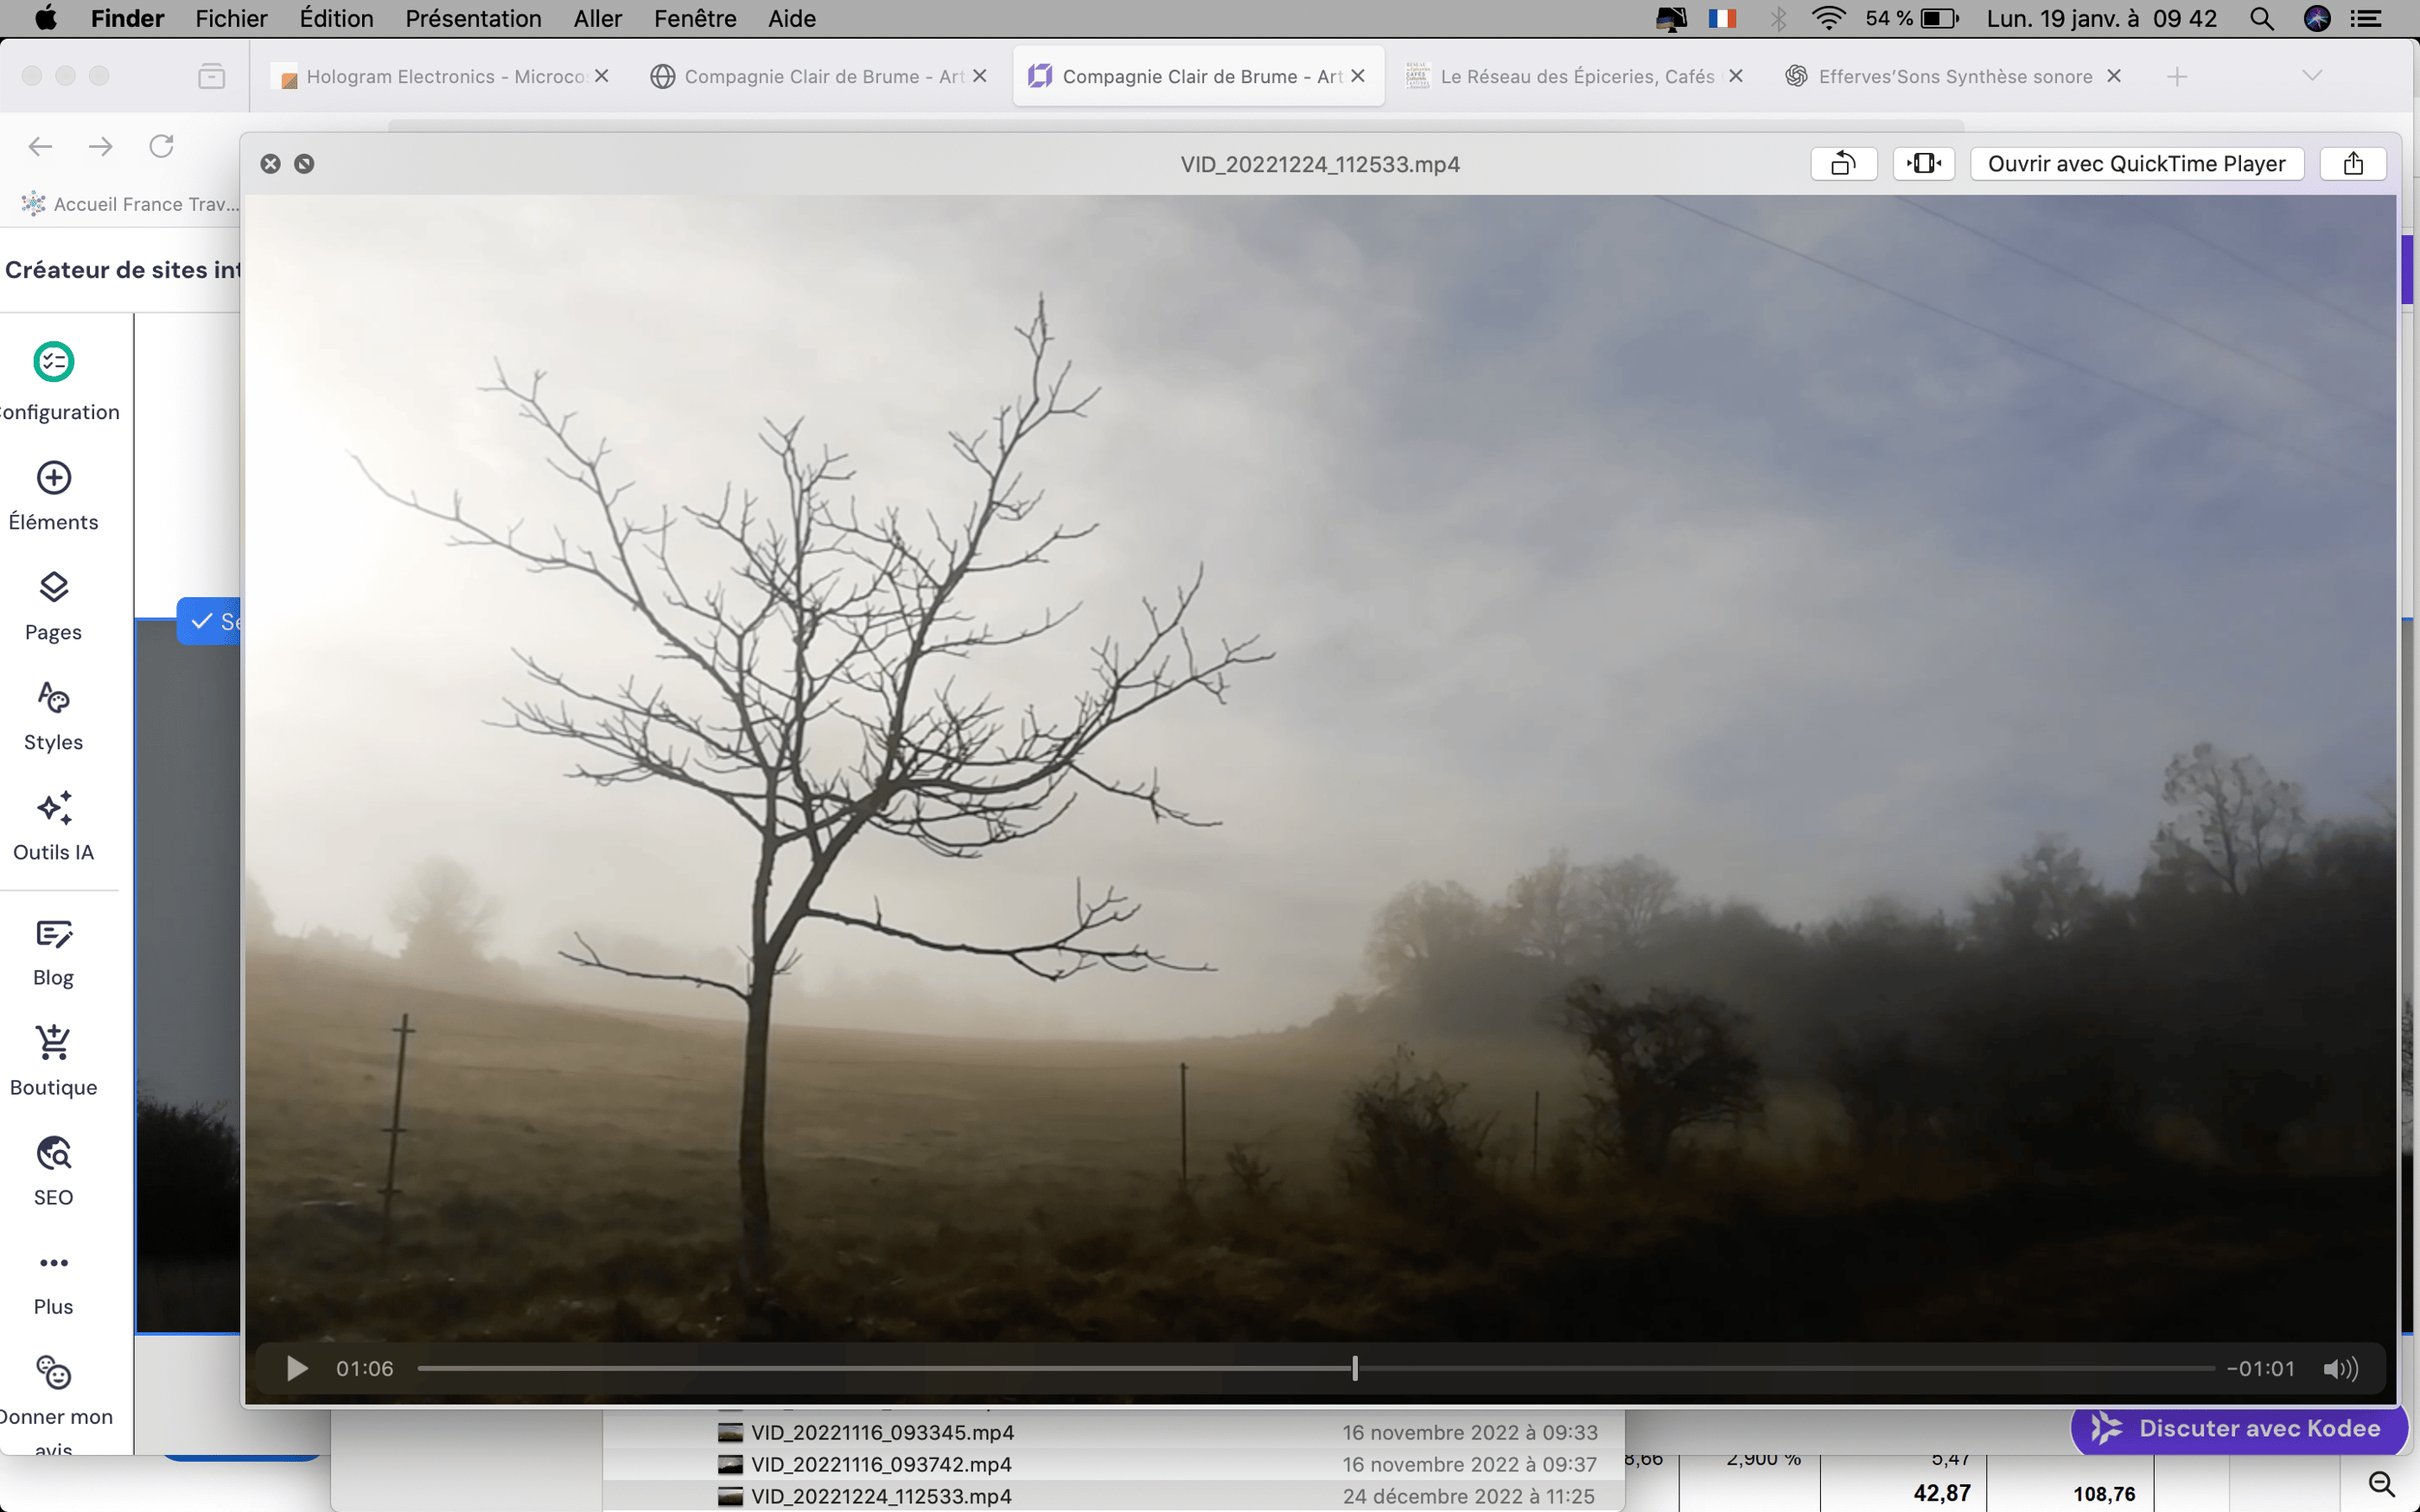Open Outils IA in the sidebar
This screenshot has height=1512, width=2420.
54,825
